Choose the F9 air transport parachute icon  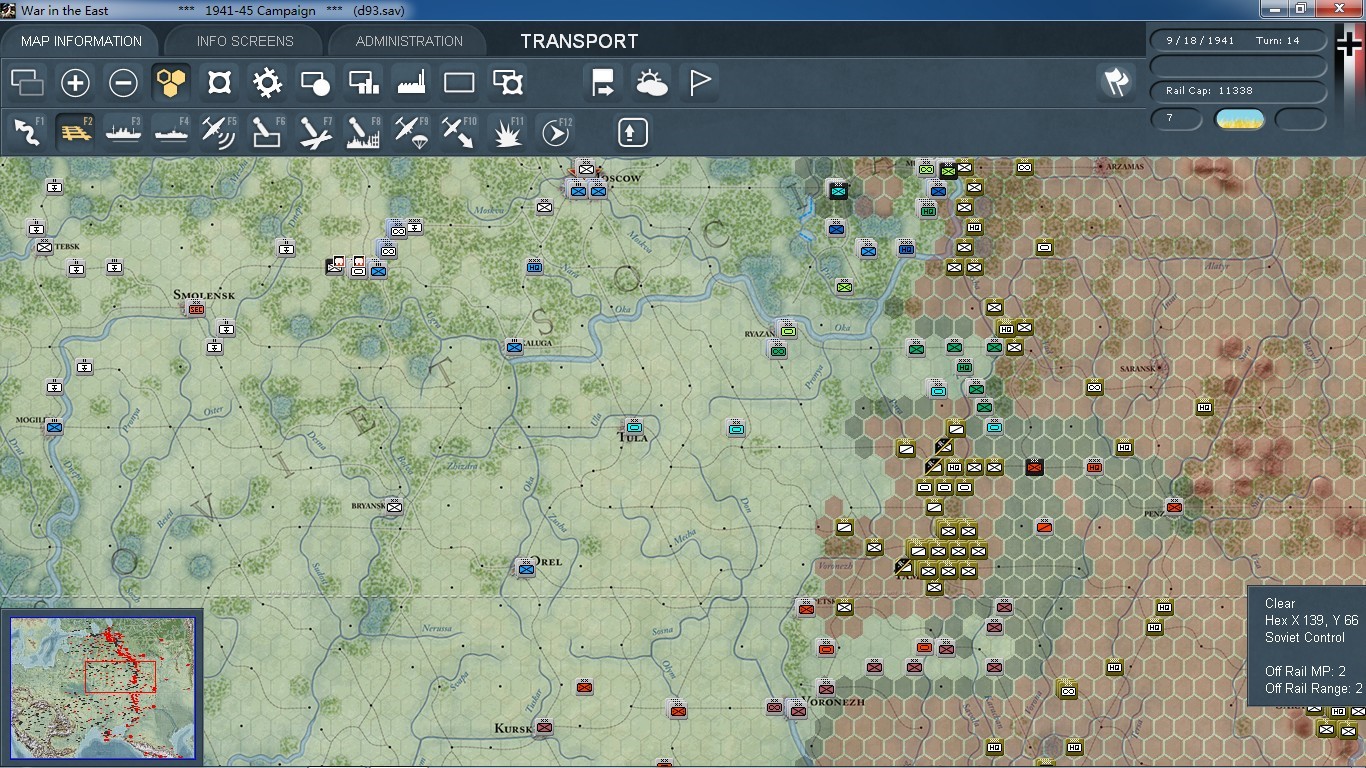[411, 132]
